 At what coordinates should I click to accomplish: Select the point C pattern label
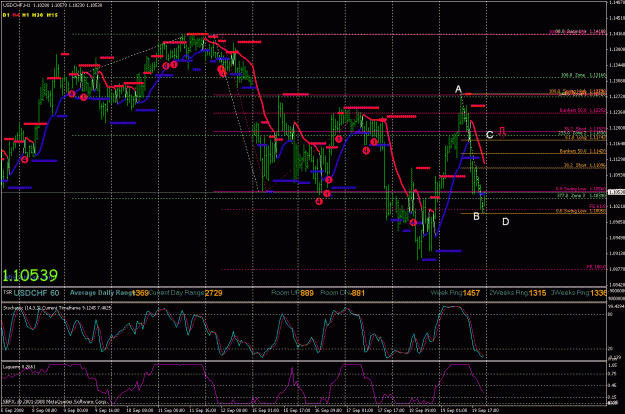tap(490, 135)
